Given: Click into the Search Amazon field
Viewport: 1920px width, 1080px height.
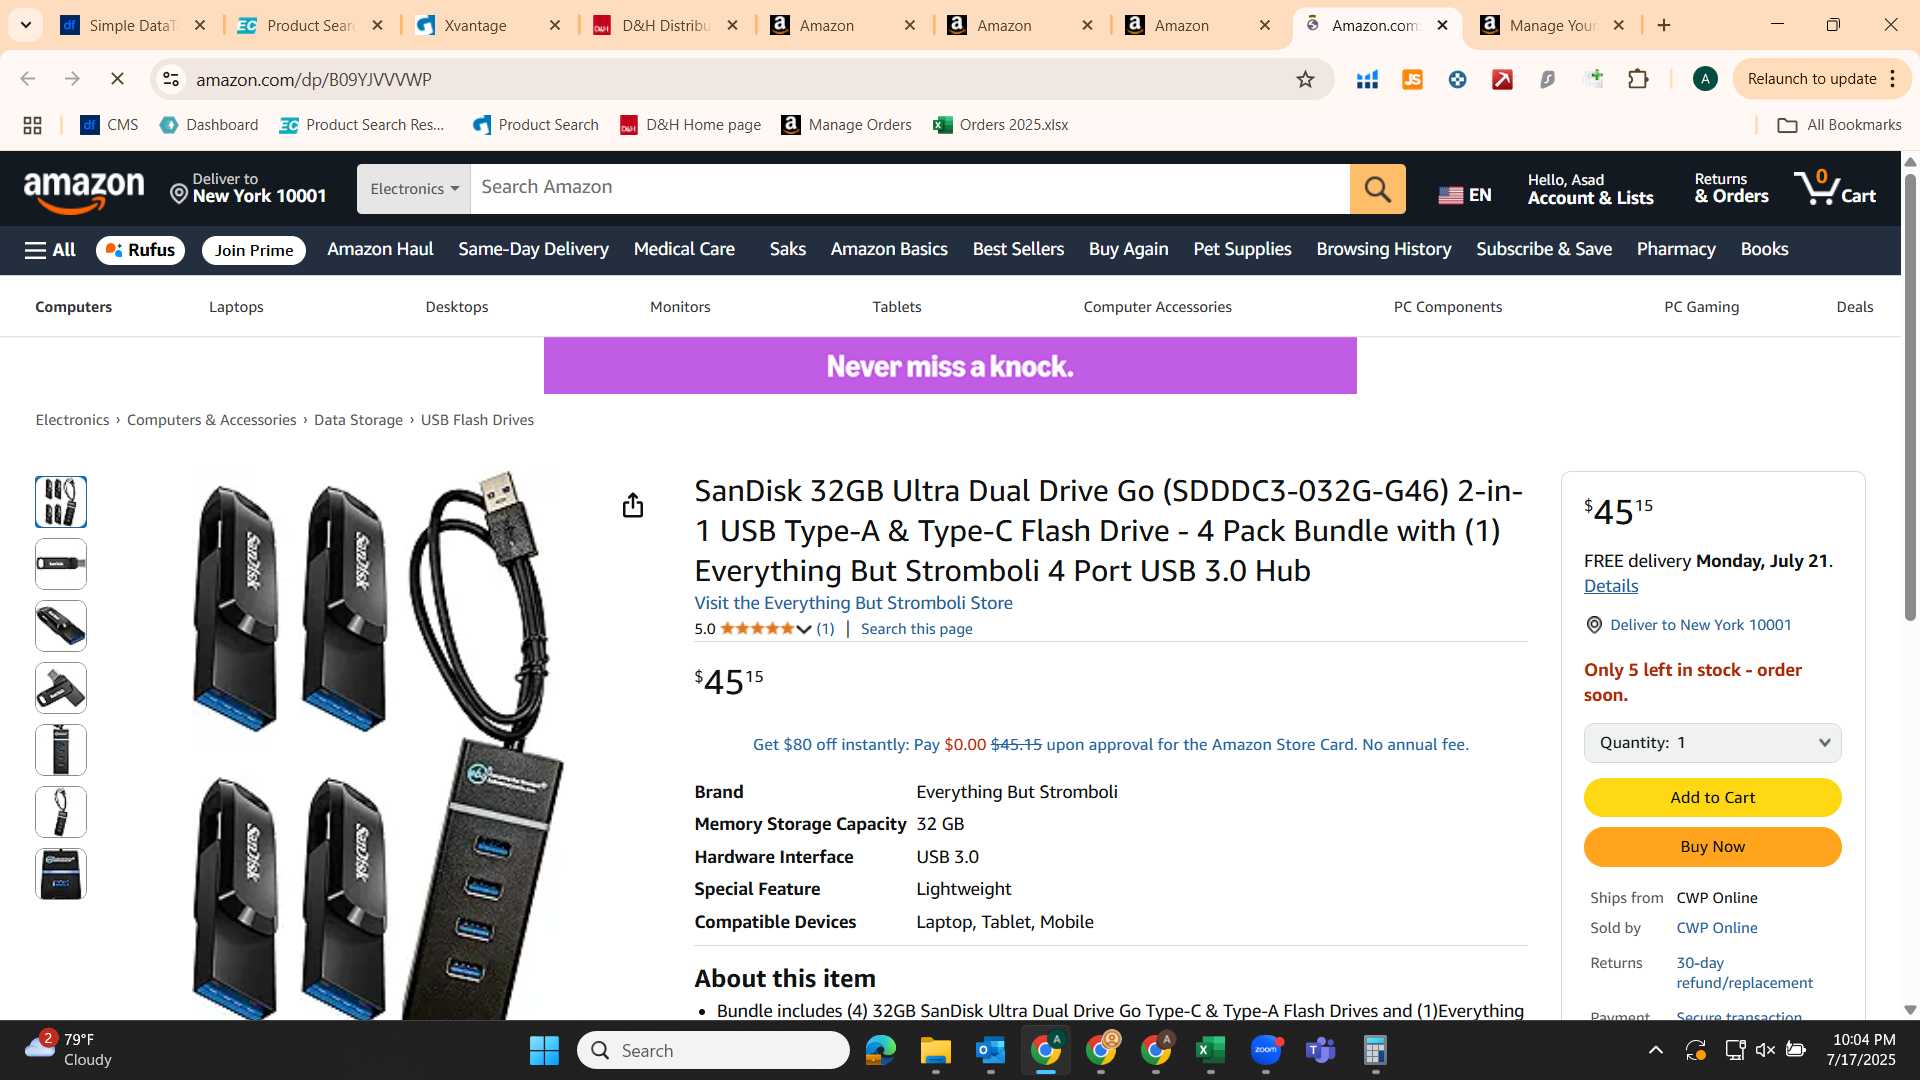Looking at the screenshot, I should [x=910, y=188].
